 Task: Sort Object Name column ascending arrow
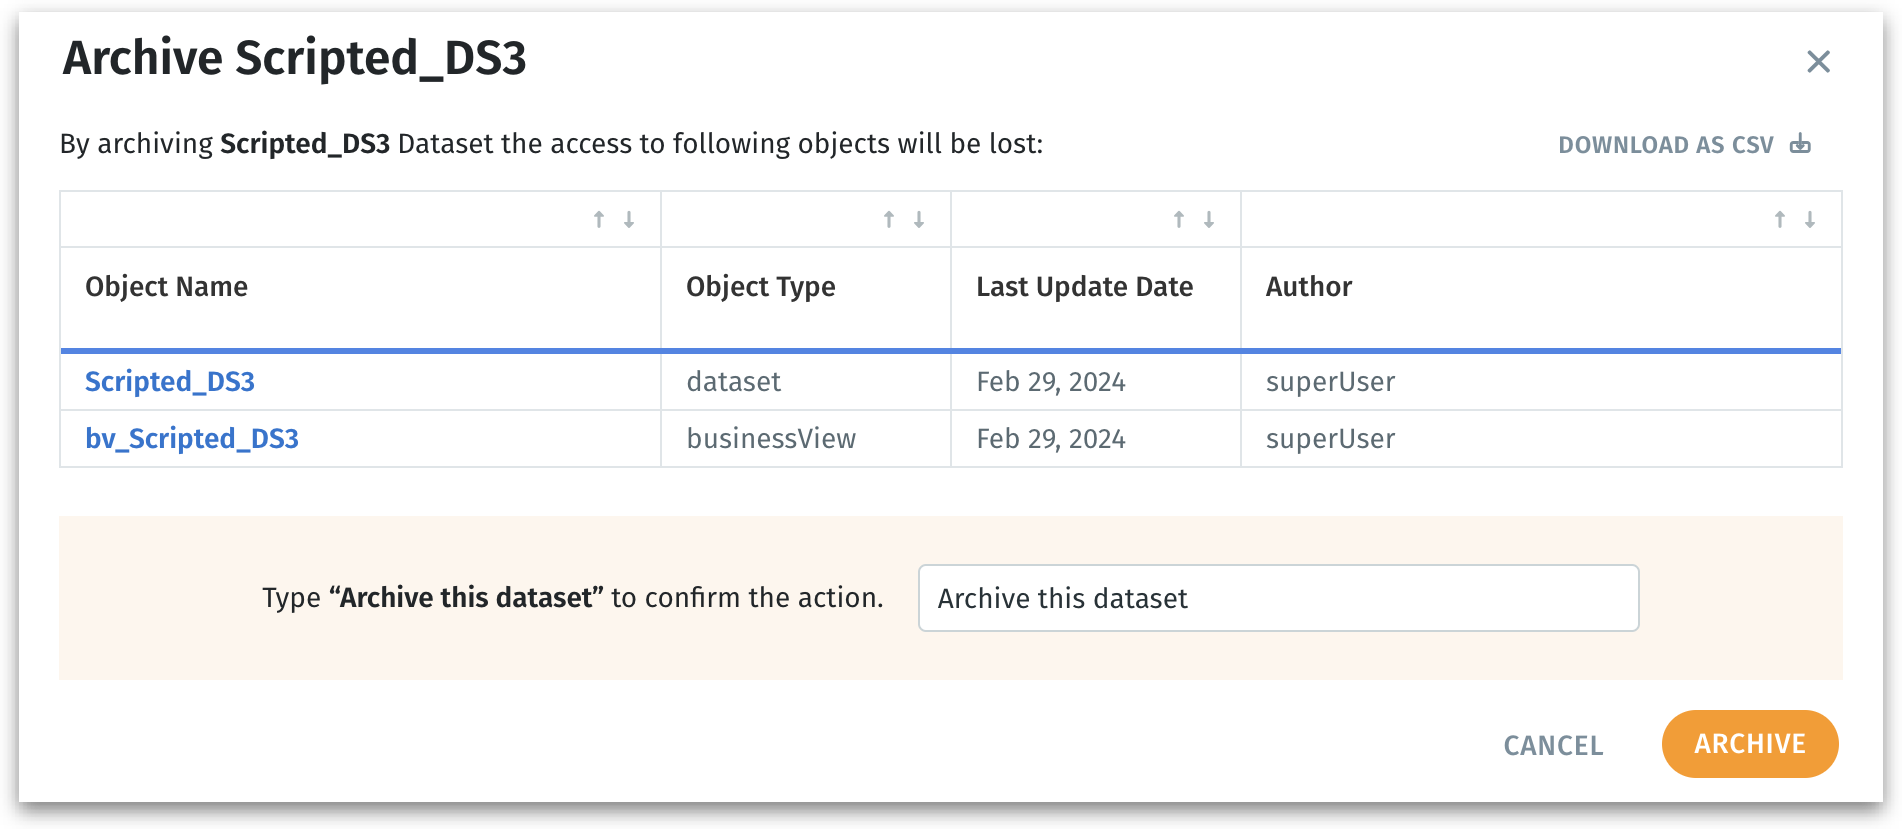coord(599,219)
